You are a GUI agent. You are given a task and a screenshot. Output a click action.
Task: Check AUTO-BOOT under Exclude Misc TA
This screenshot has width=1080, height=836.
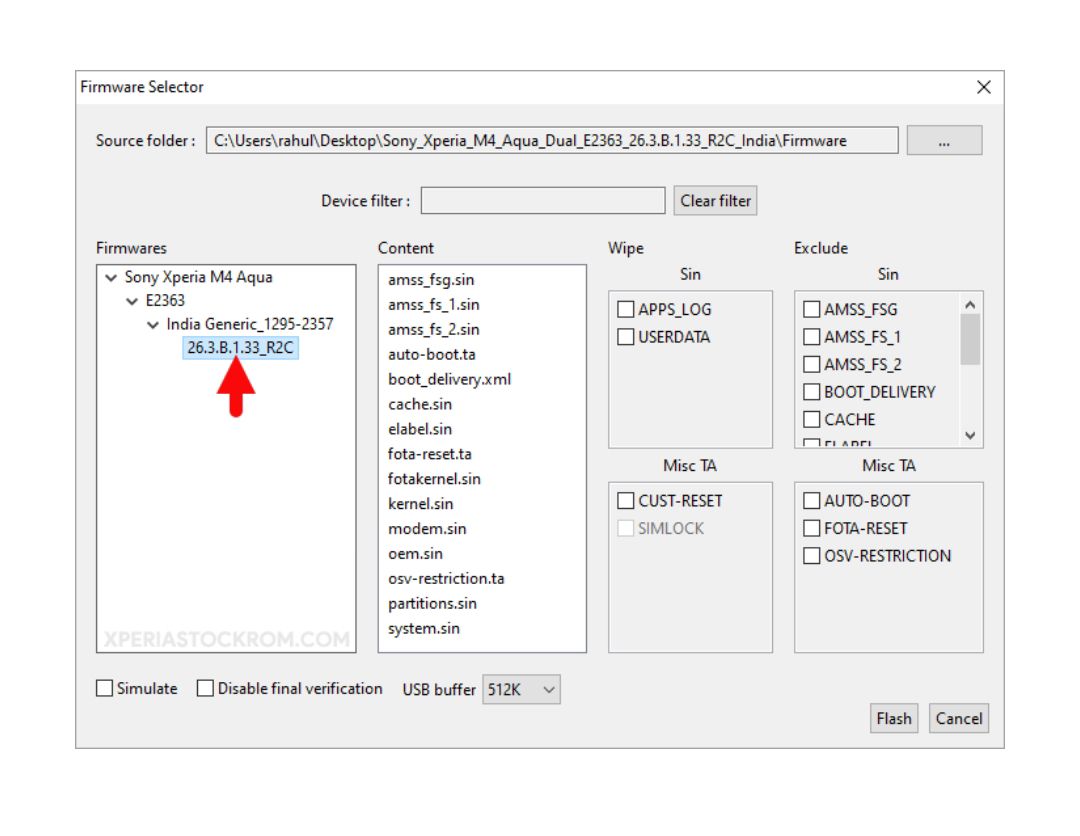[812, 501]
